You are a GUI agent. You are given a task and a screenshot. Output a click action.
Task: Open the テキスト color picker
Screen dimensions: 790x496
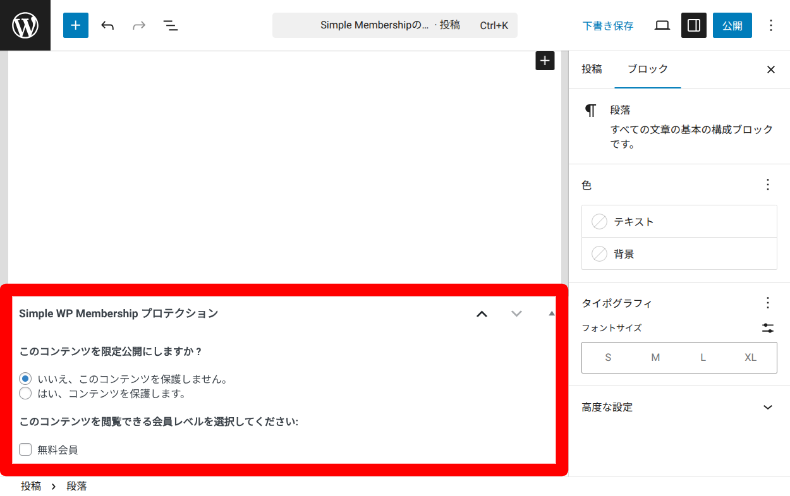pos(679,221)
